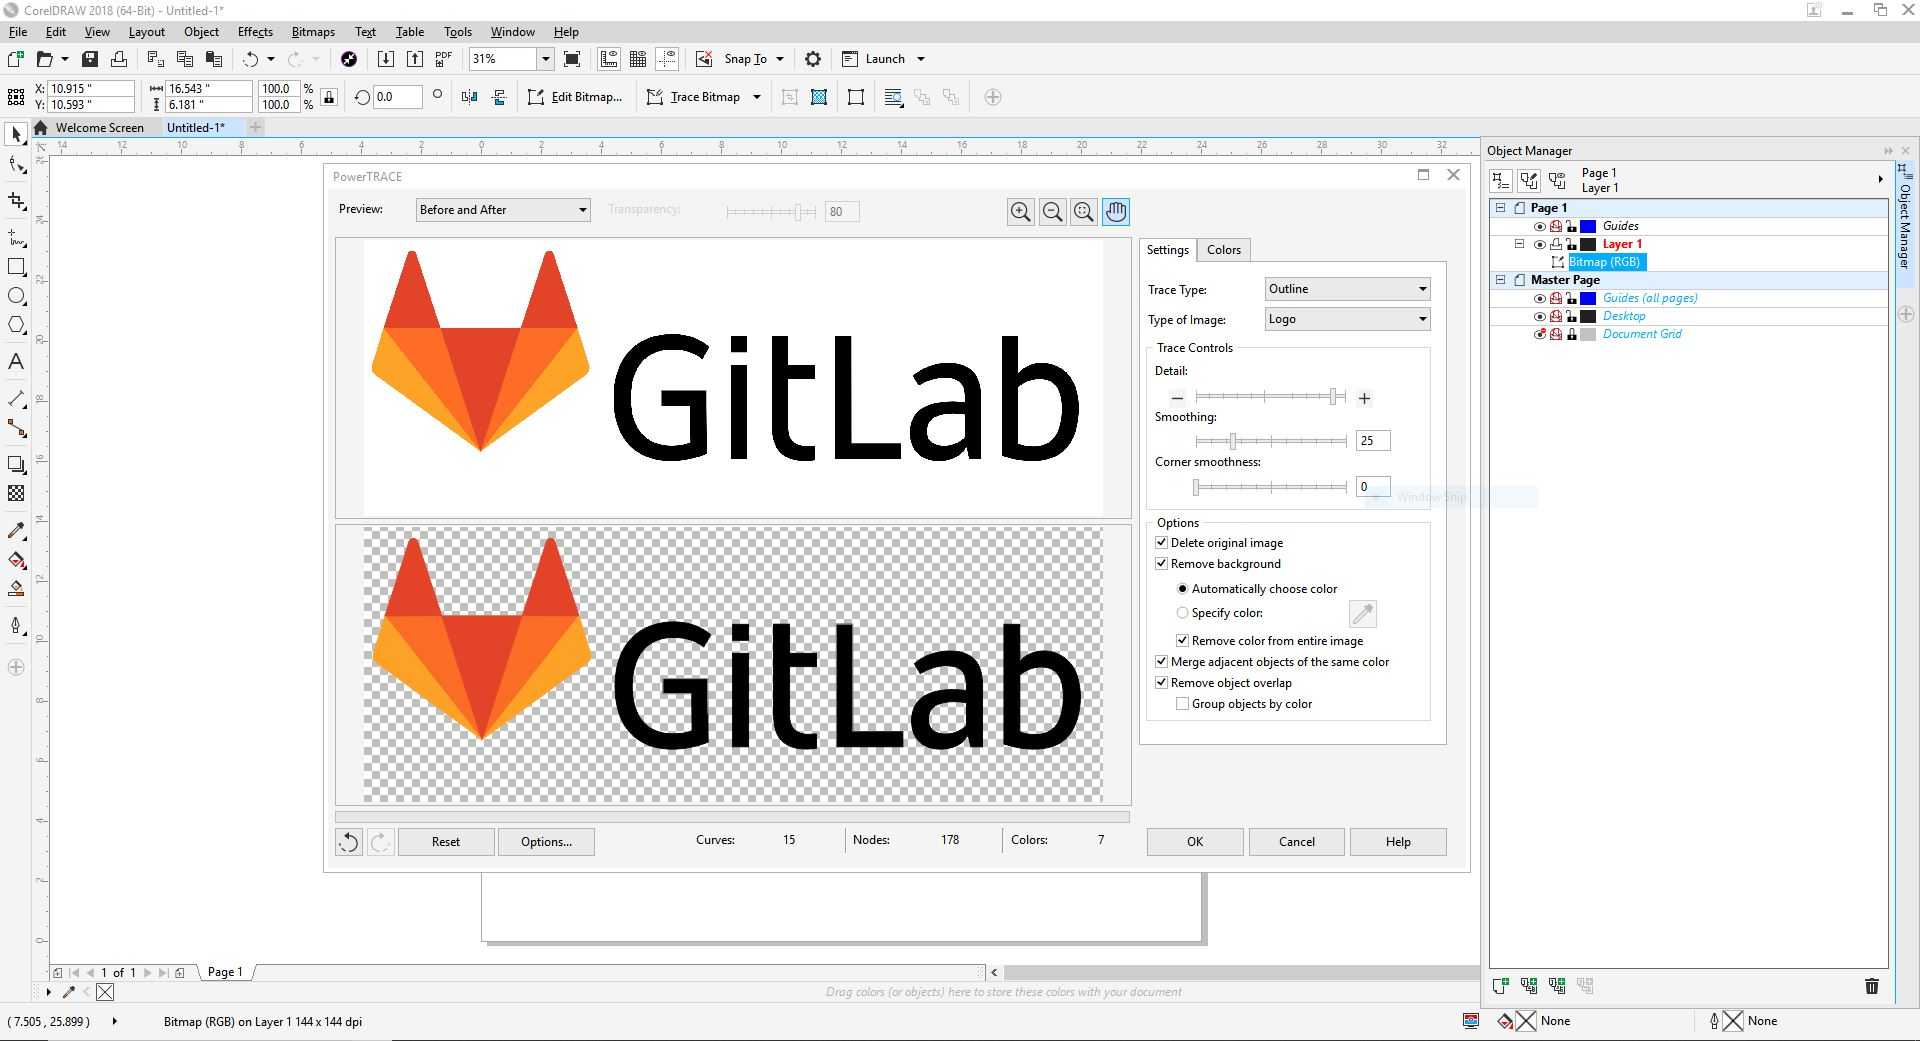Screen dimensions: 1920x1041
Task: Click the Corner smoothness slider handle
Action: [1196, 487]
